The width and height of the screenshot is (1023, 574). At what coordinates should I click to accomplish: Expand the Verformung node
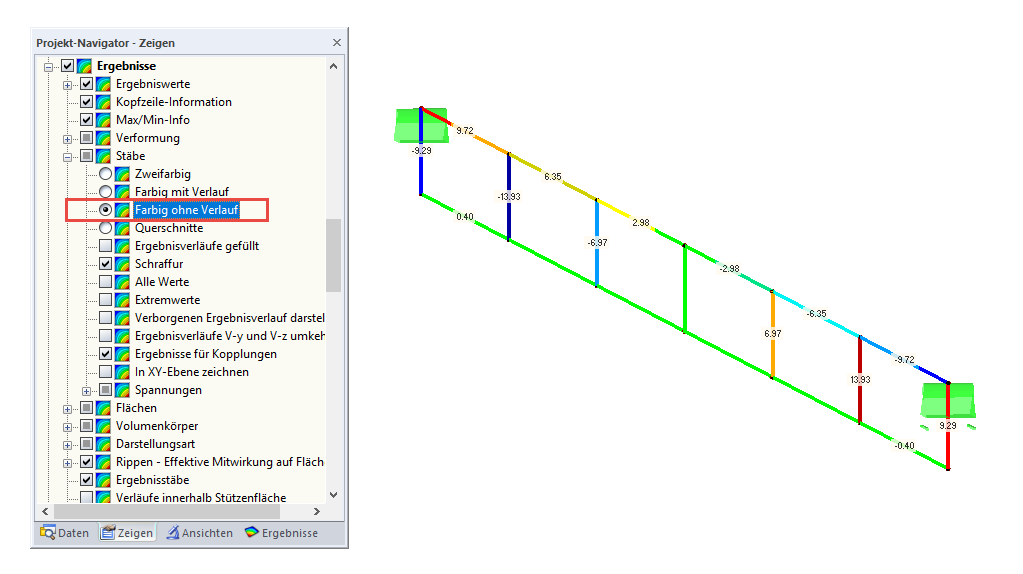pos(67,139)
